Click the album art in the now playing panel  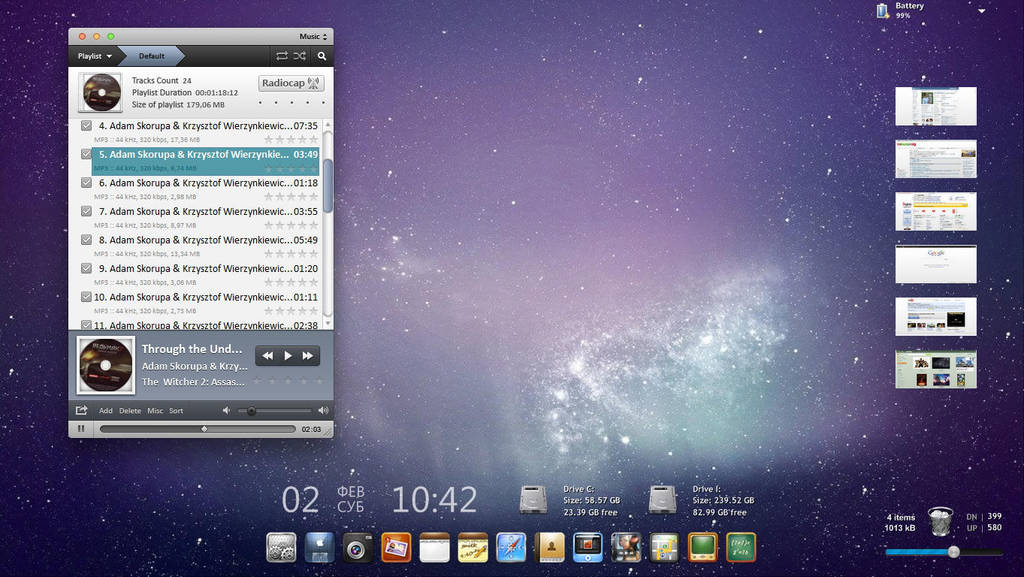[x=106, y=366]
